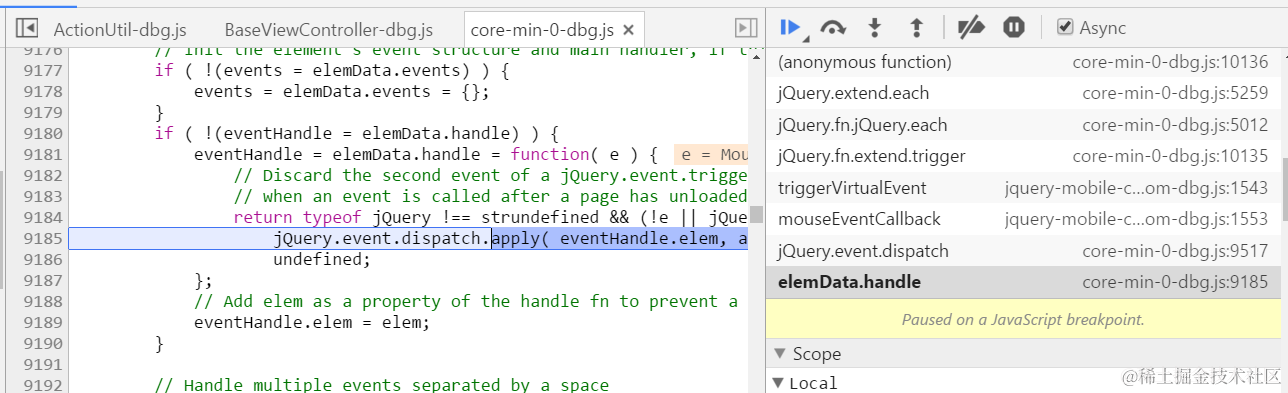
Task: Open jquery-mobile dbg.js:1543 source link
Action: pyautogui.click(x=1136, y=188)
